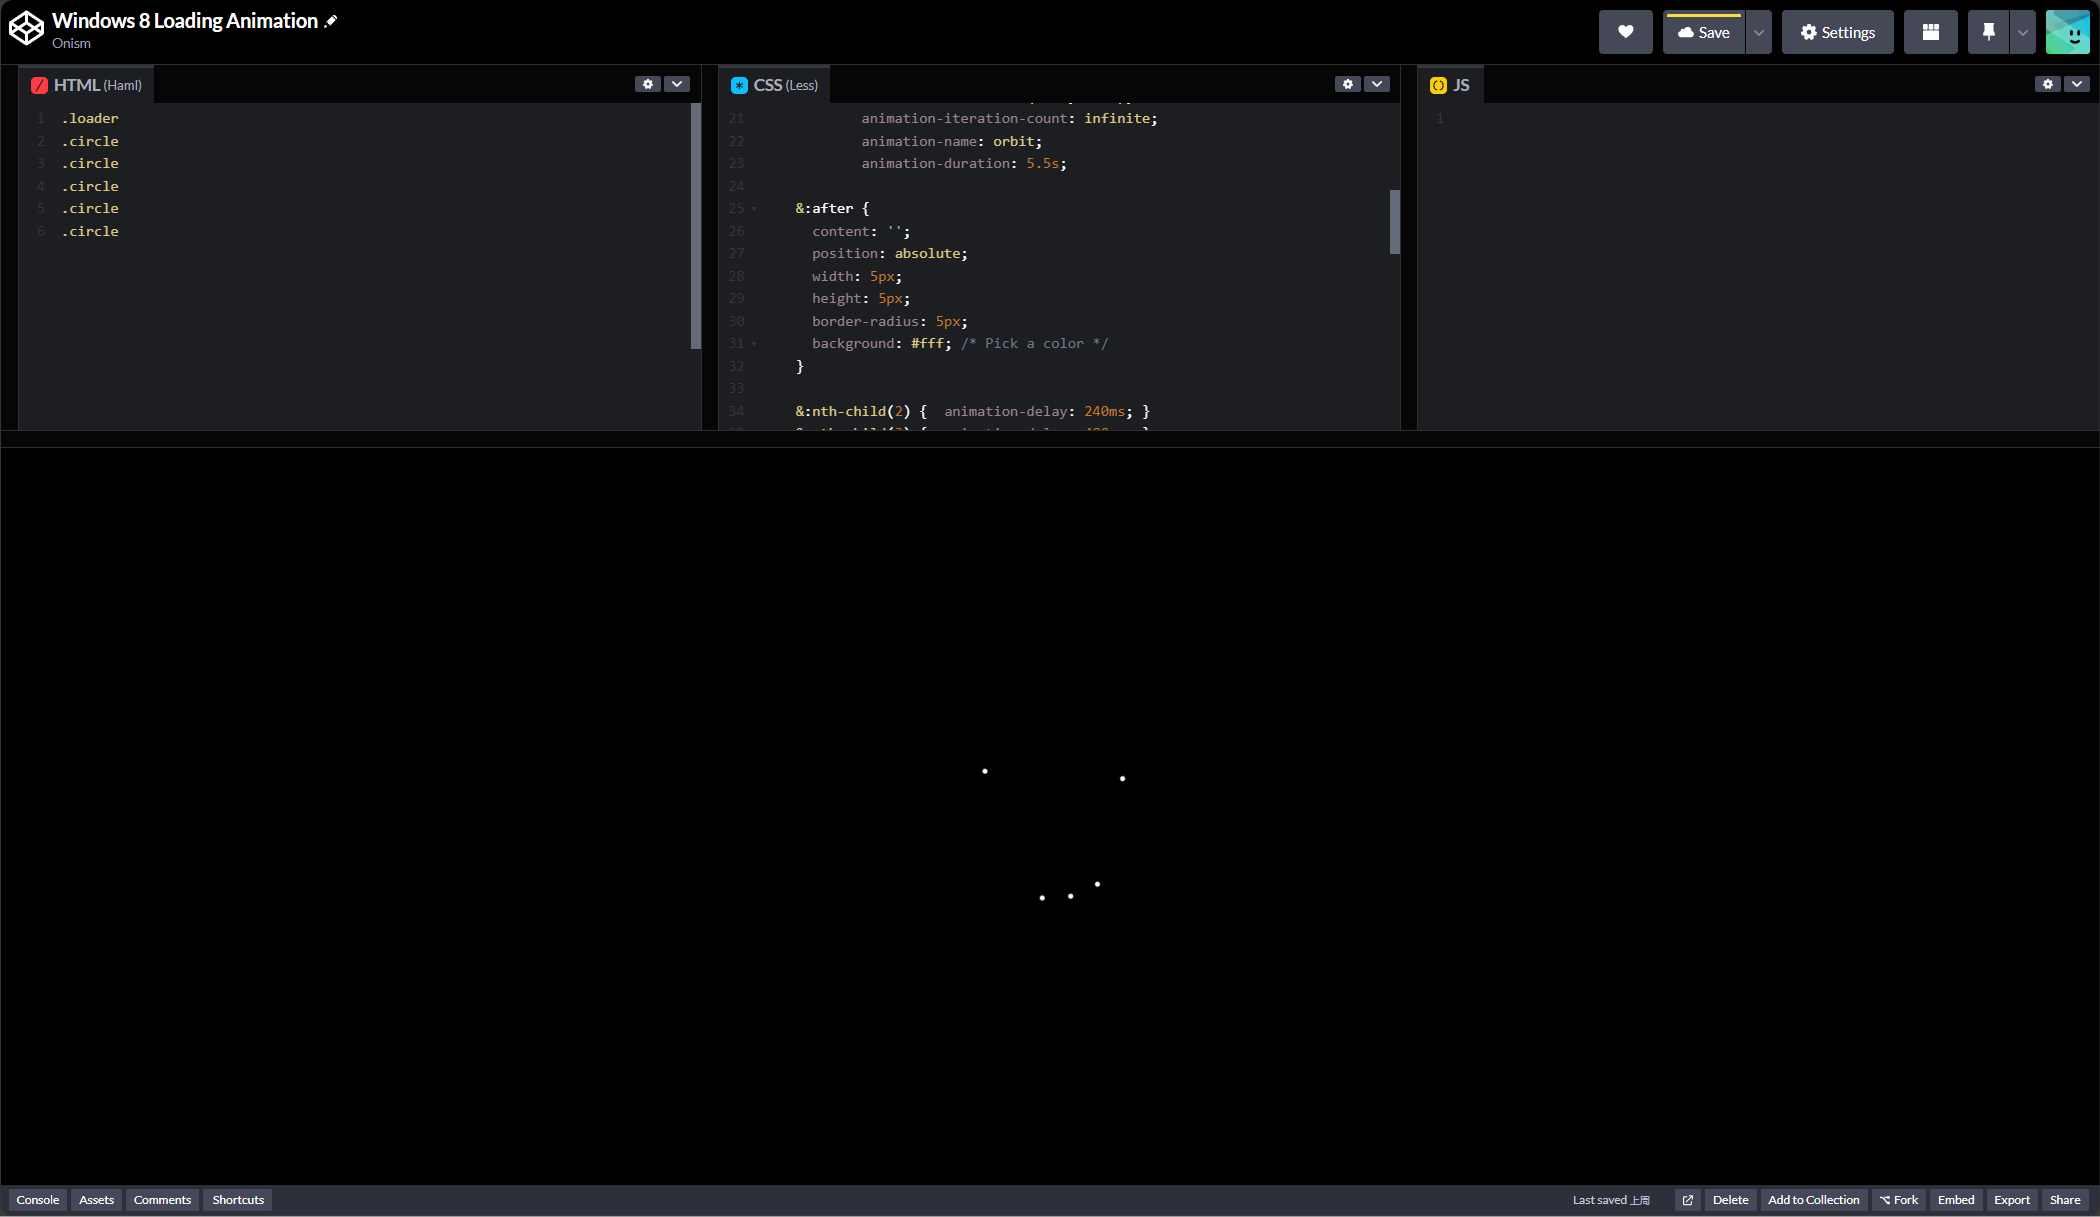
Task: Open CSS editor settings gear
Action: (x=1348, y=84)
